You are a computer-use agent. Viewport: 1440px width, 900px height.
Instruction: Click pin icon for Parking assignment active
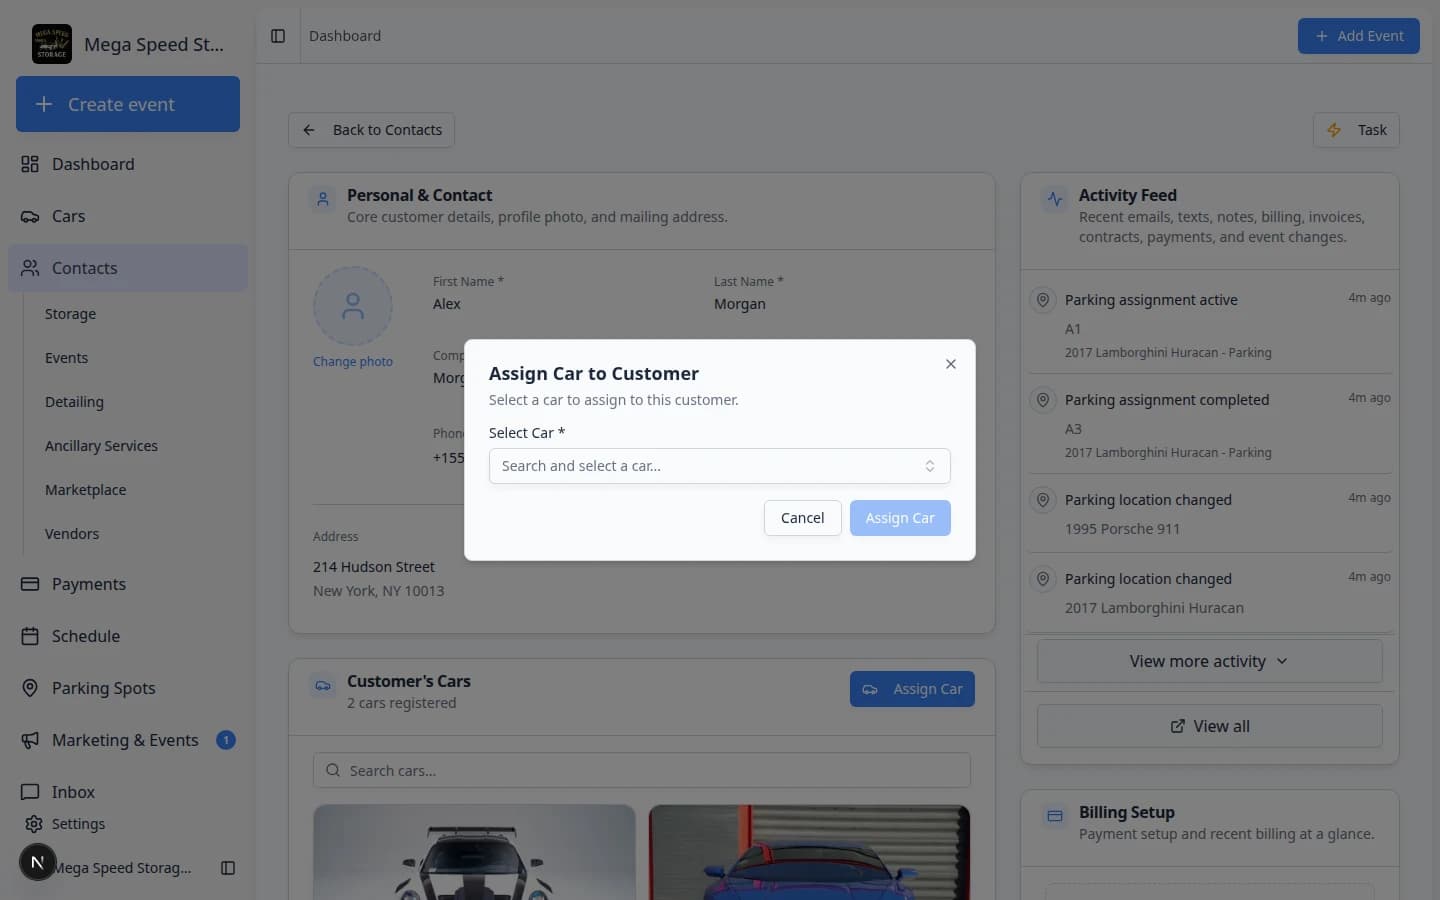tap(1043, 300)
